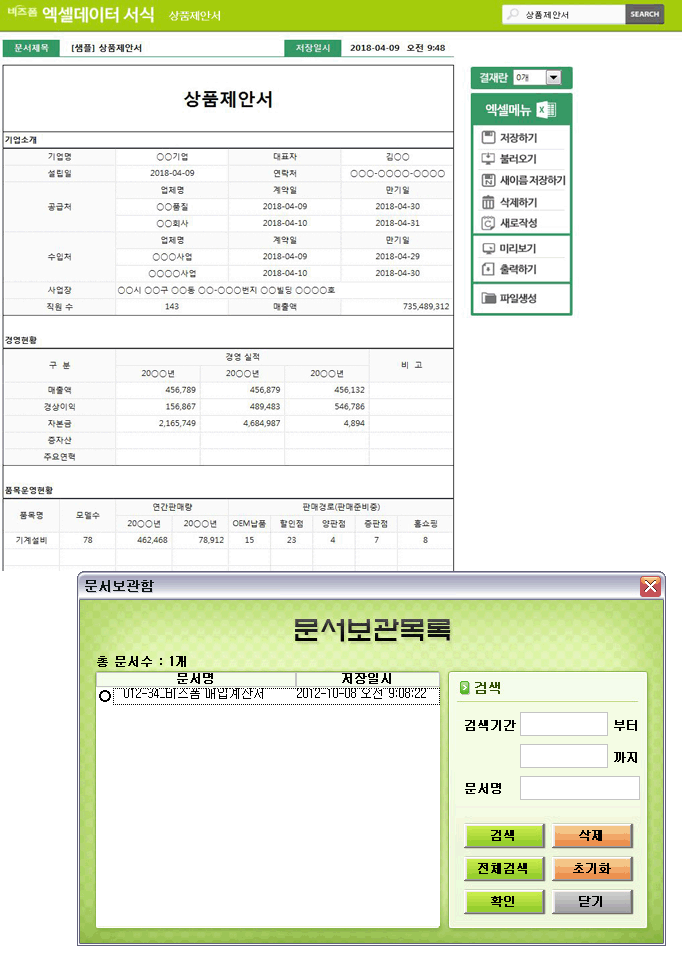Click the 모델수 value 78
The width and height of the screenshot is (682, 962).
[88, 540]
